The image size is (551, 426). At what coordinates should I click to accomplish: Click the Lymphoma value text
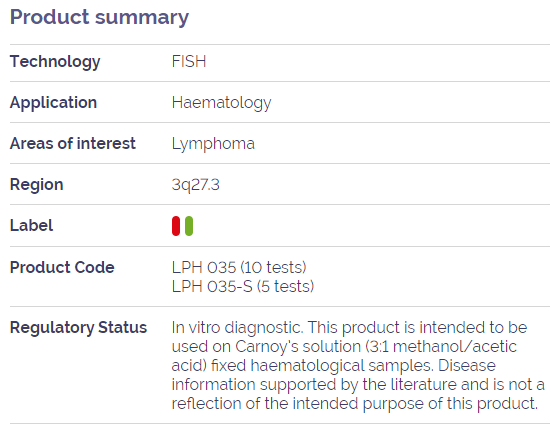tap(213, 144)
